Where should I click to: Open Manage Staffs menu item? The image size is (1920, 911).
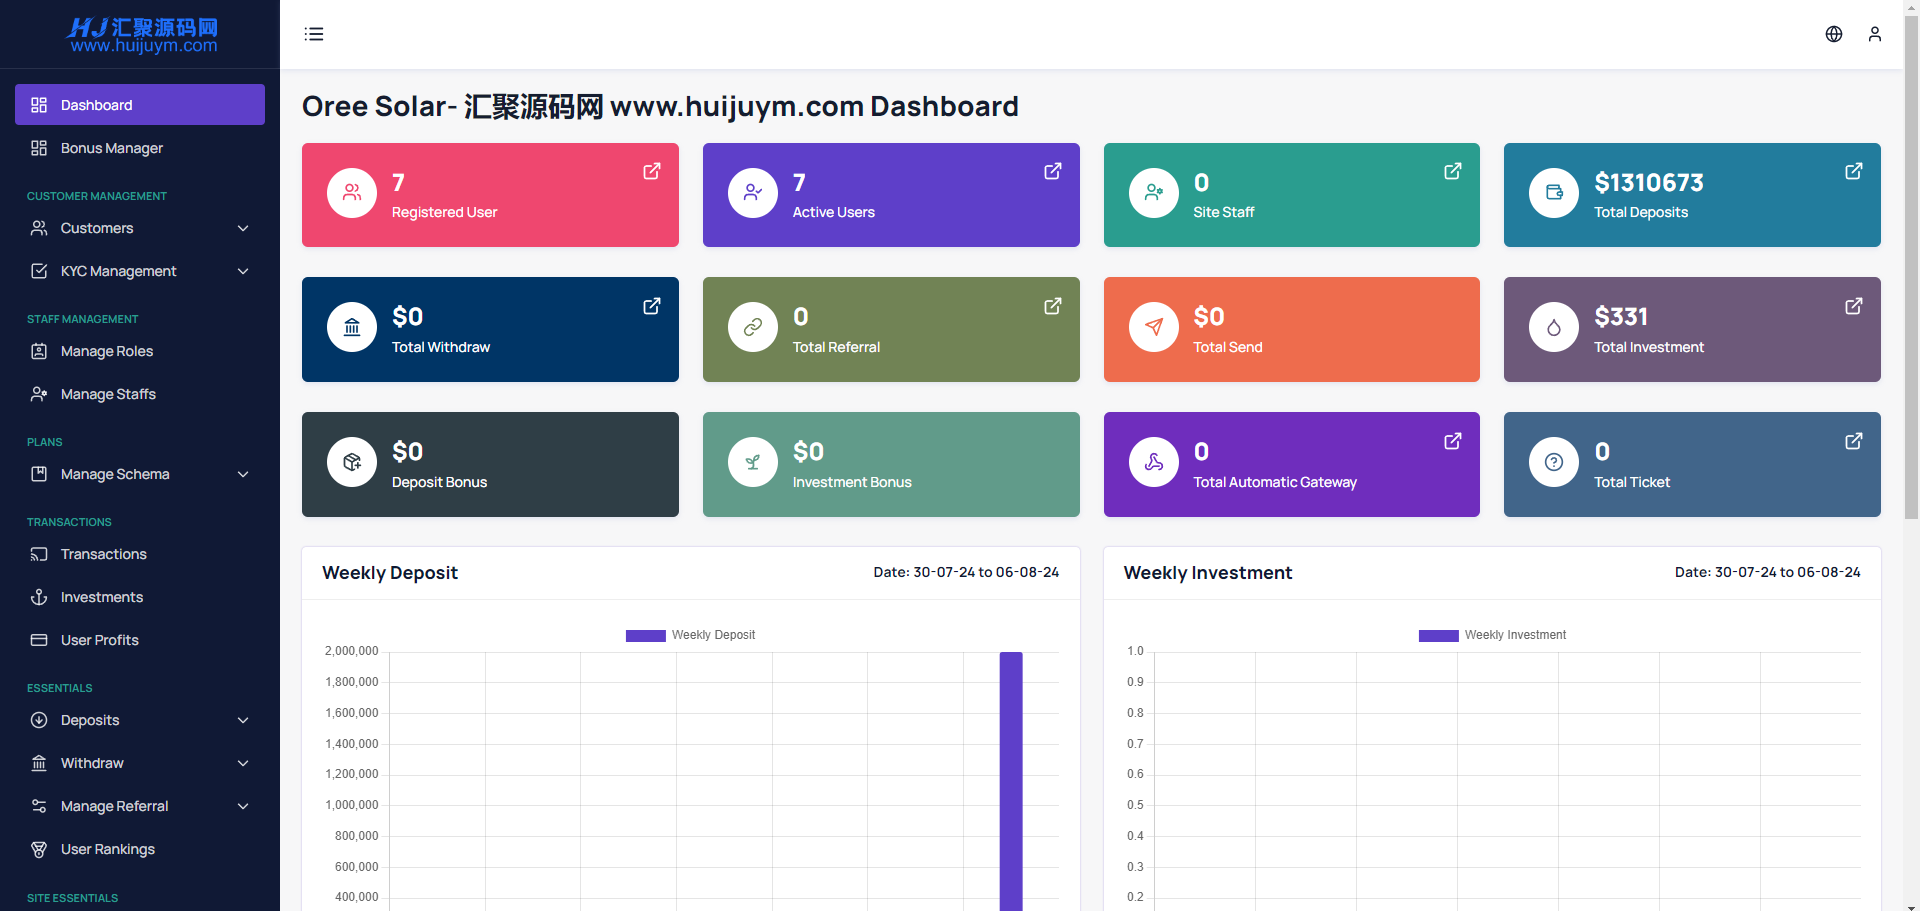[140, 394]
